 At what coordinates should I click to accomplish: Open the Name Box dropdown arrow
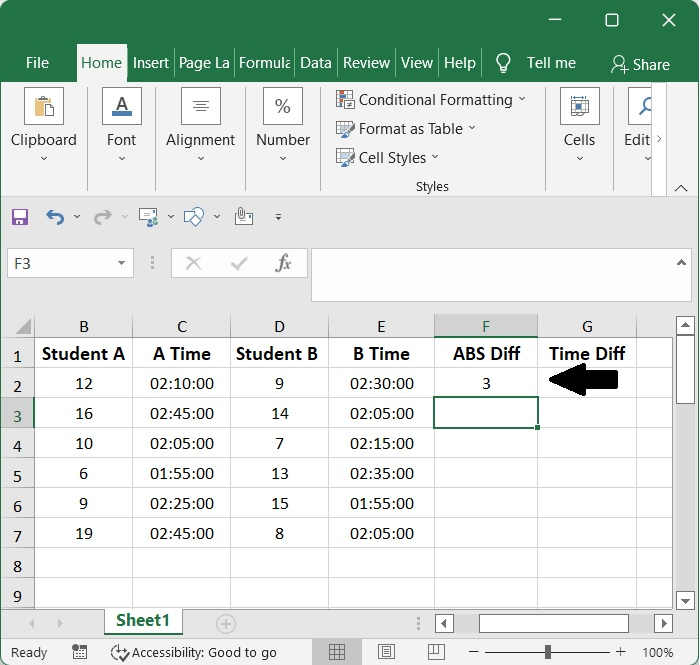122,264
